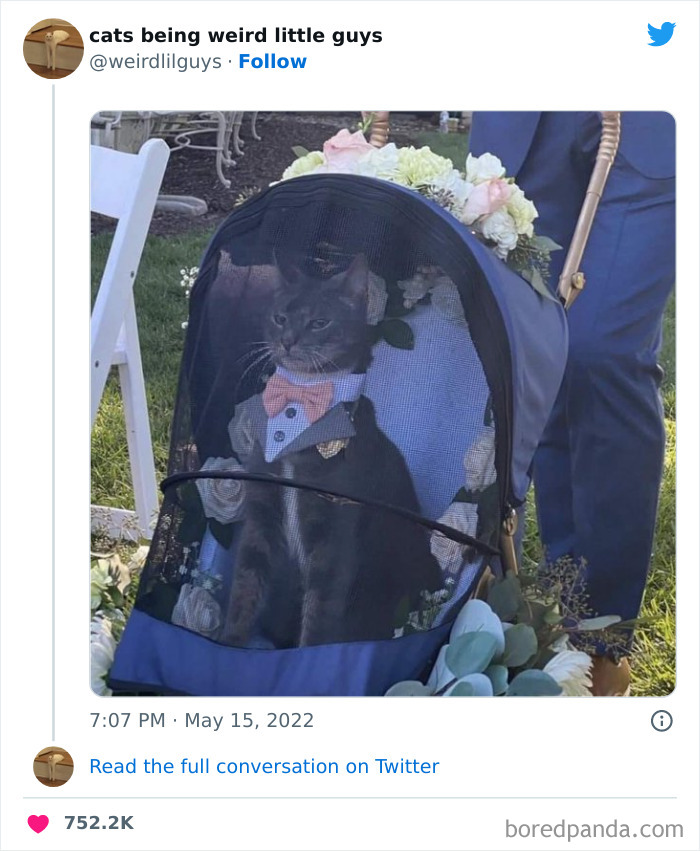Open the 7:07 PM timestamp link
The height and width of the screenshot is (851, 700).
click(x=128, y=720)
